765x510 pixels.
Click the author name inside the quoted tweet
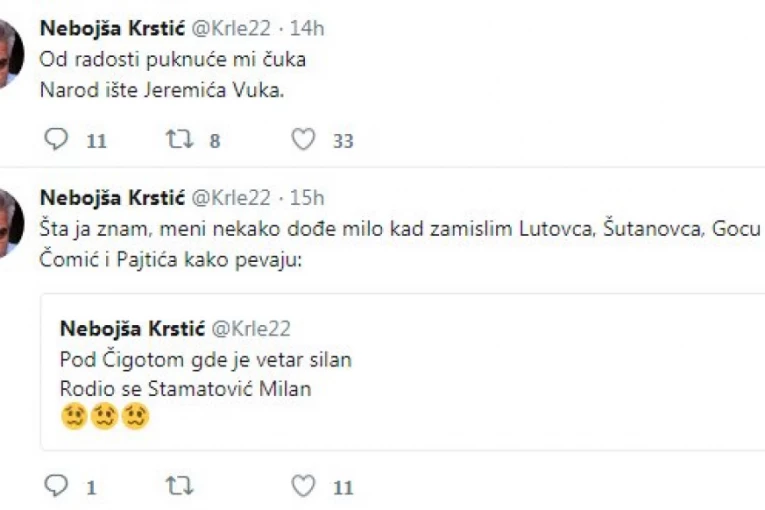pyautogui.click(x=131, y=329)
